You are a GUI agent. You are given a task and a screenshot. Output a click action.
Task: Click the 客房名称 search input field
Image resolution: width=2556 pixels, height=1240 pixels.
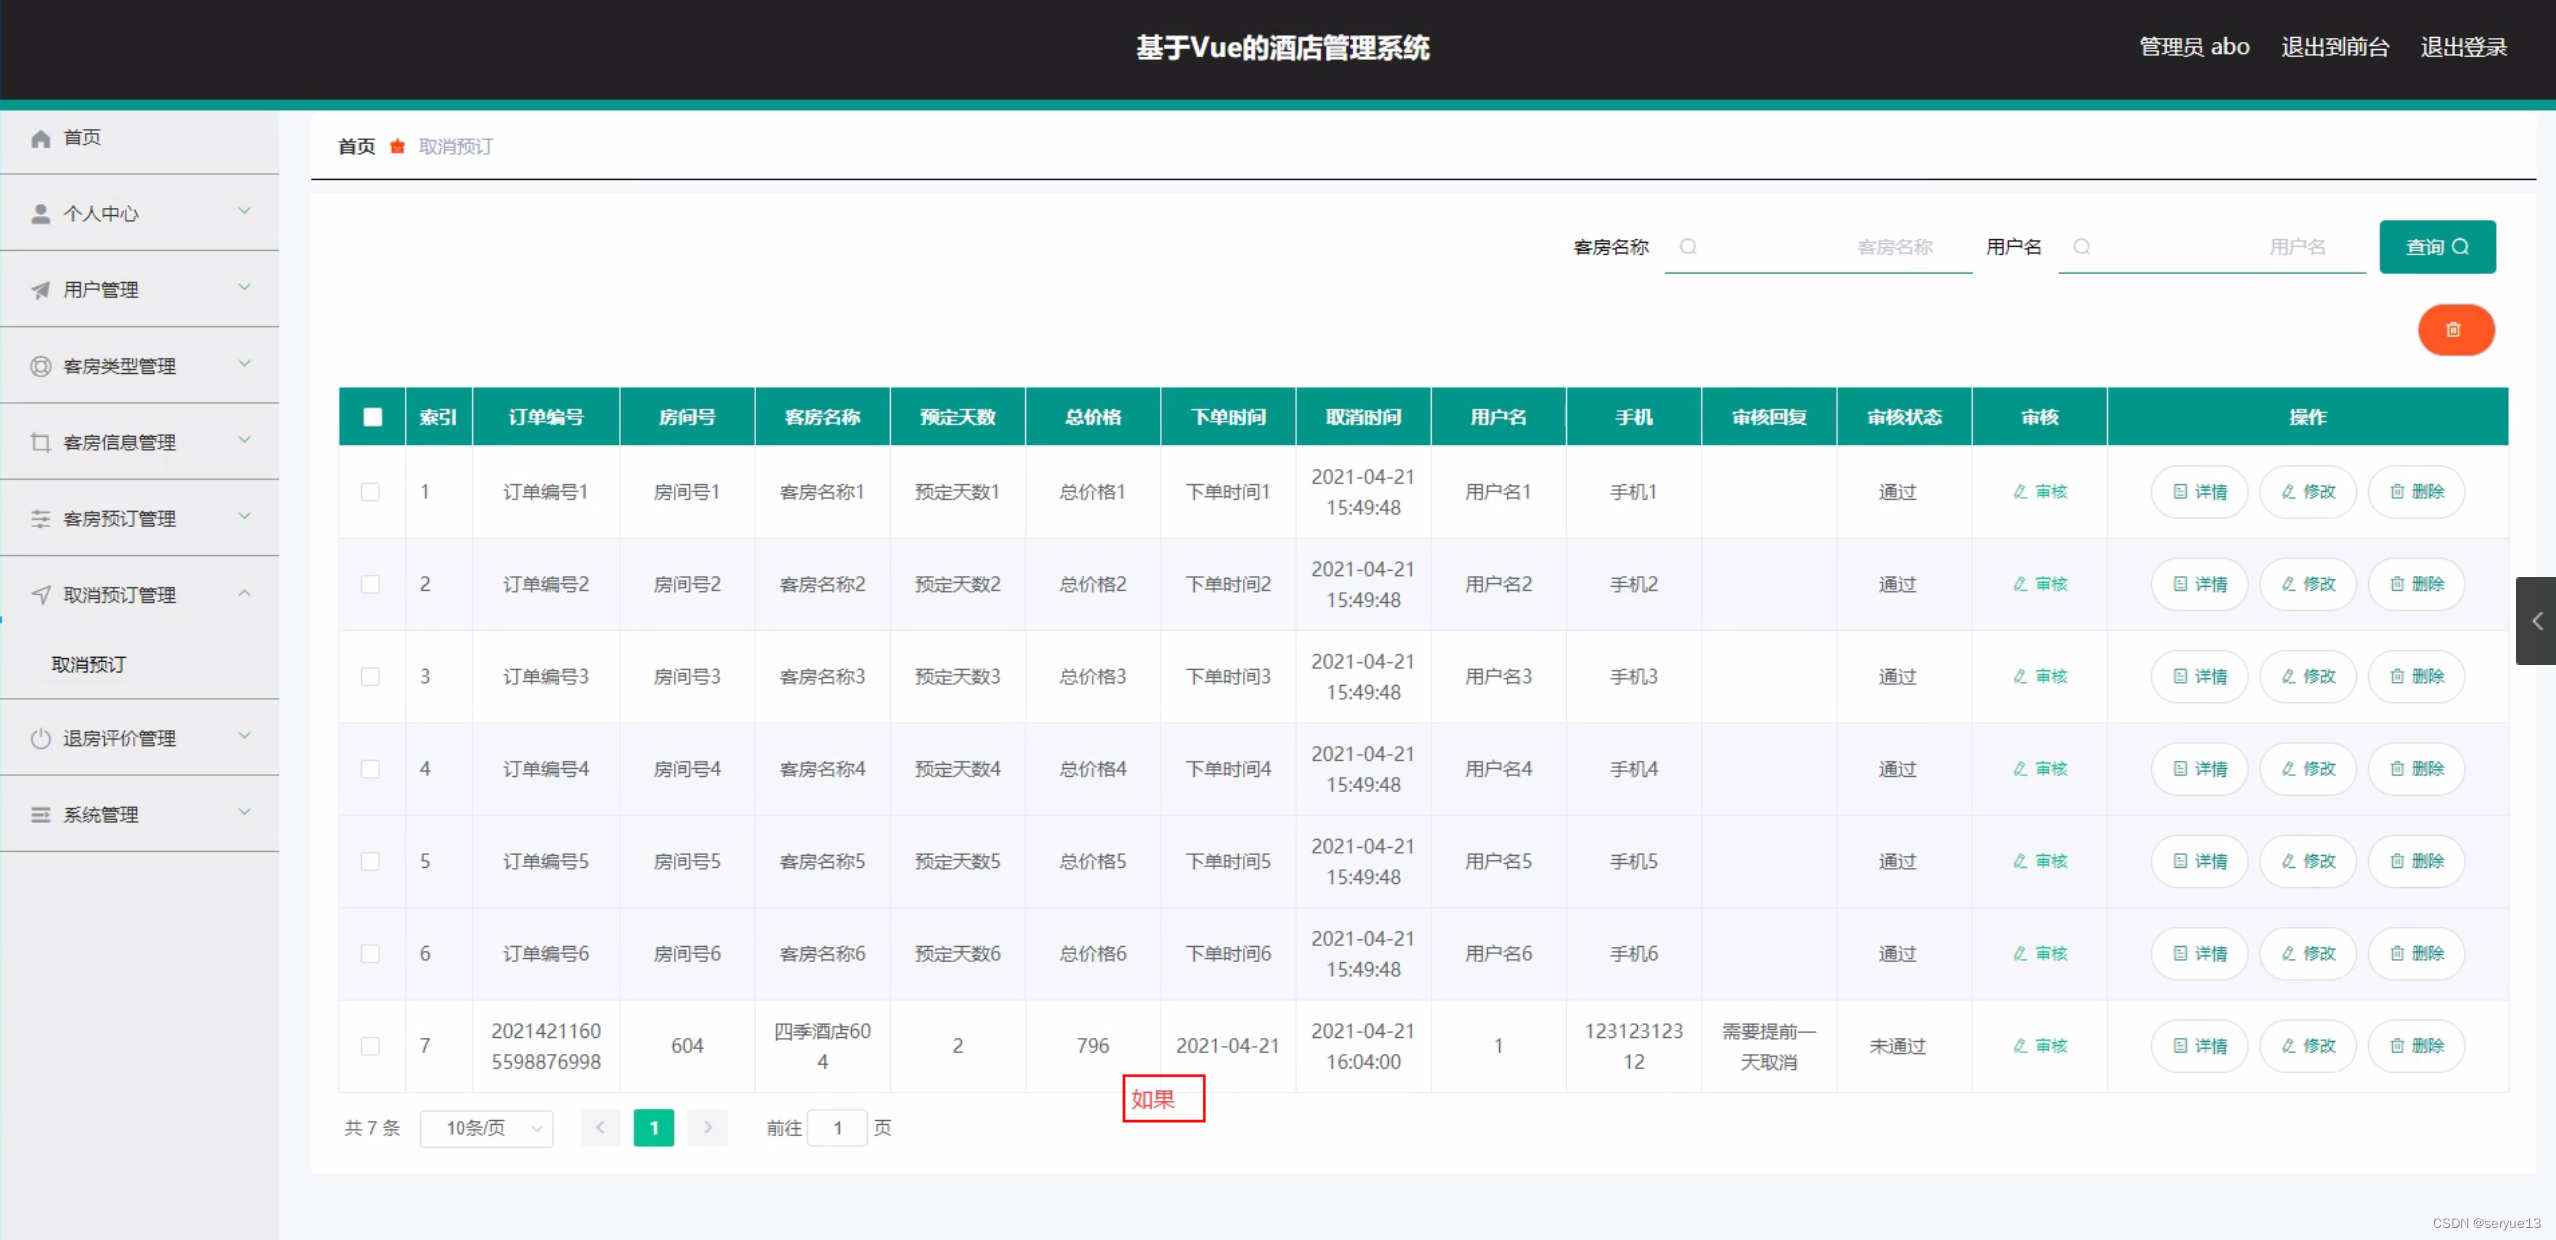coord(1817,247)
